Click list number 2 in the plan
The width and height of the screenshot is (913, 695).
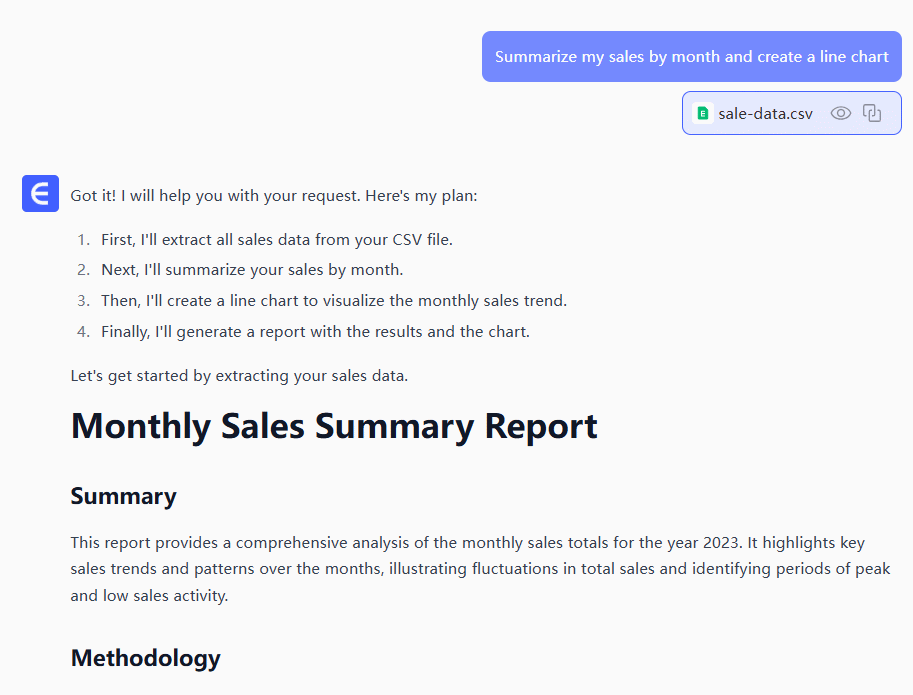[x=84, y=270]
